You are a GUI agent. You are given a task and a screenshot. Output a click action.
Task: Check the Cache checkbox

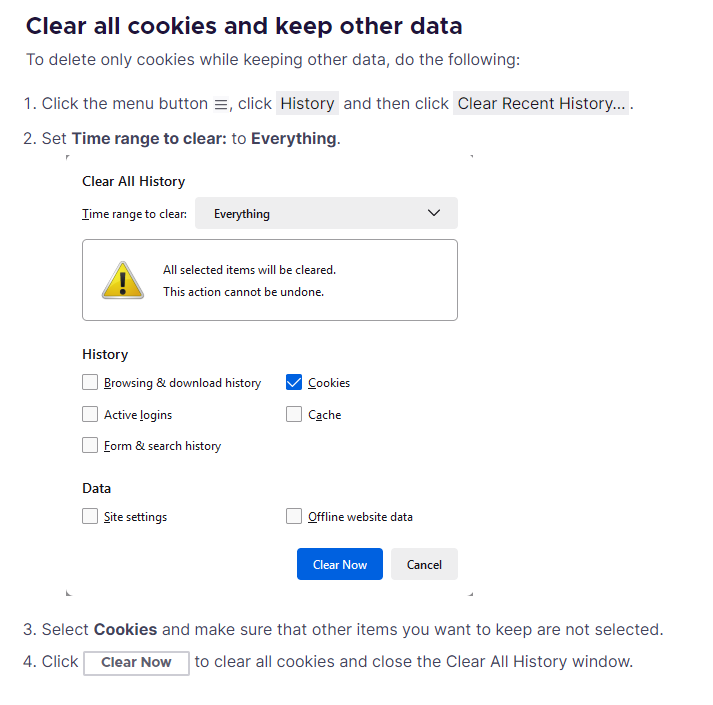[294, 414]
